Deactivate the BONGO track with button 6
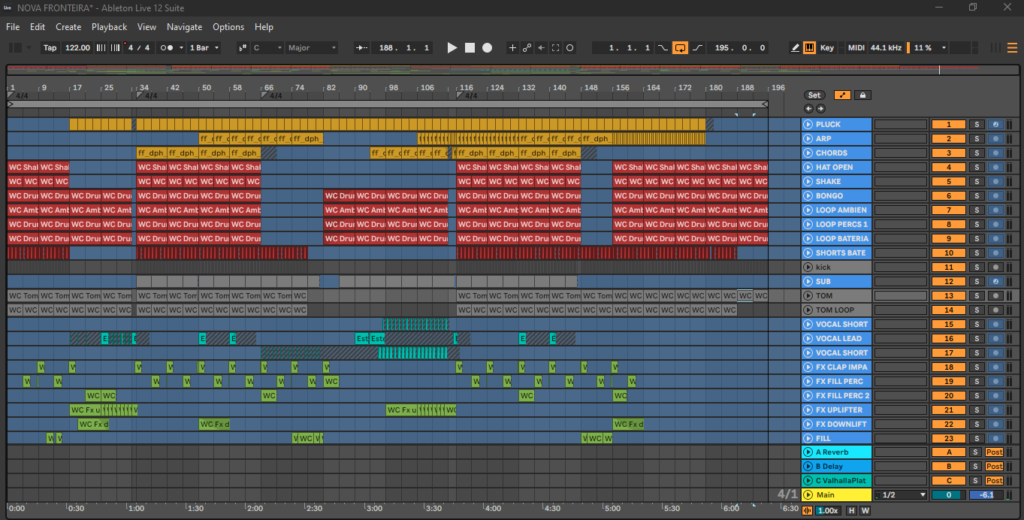 coord(948,196)
